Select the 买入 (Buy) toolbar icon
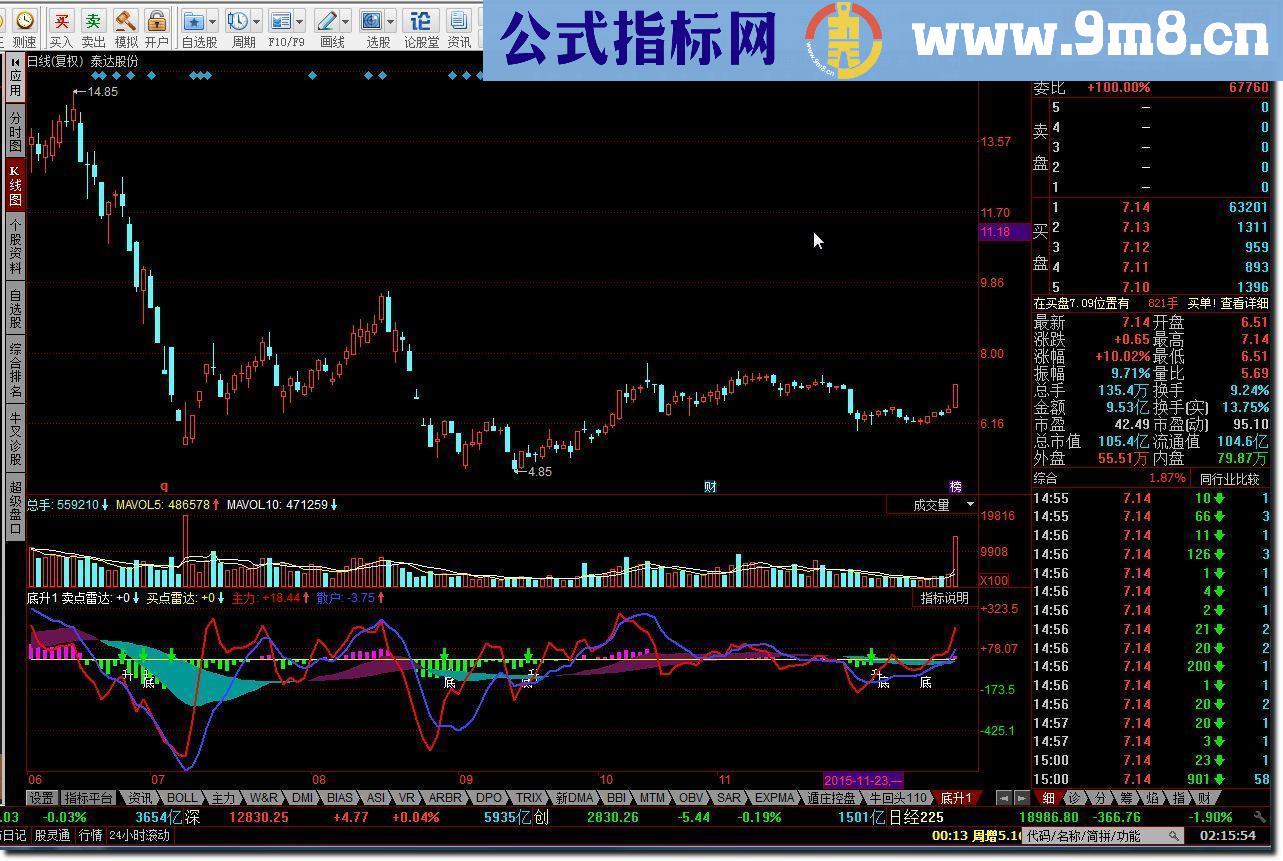This screenshot has width=1283, height=861. point(63,20)
